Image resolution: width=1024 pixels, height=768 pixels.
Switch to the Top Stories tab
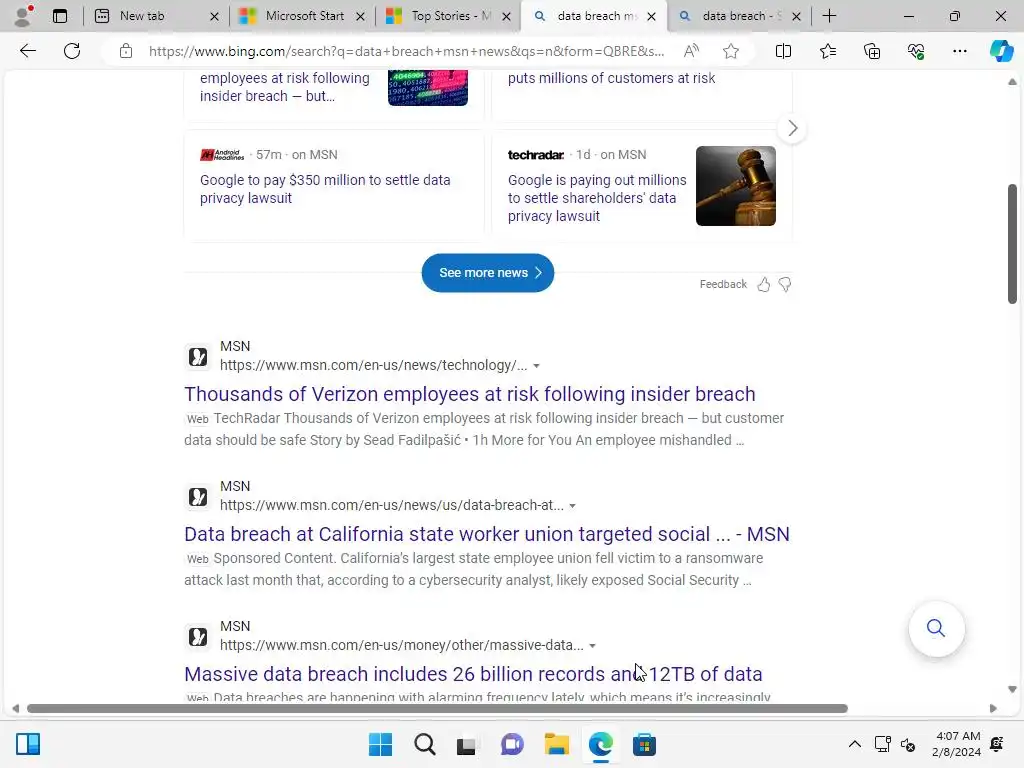(451, 16)
